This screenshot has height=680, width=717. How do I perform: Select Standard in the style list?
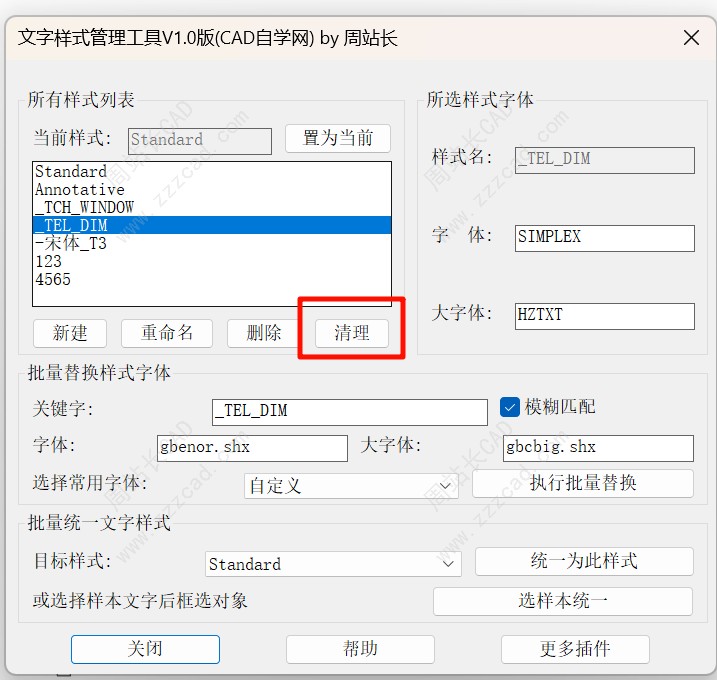(x=71, y=172)
